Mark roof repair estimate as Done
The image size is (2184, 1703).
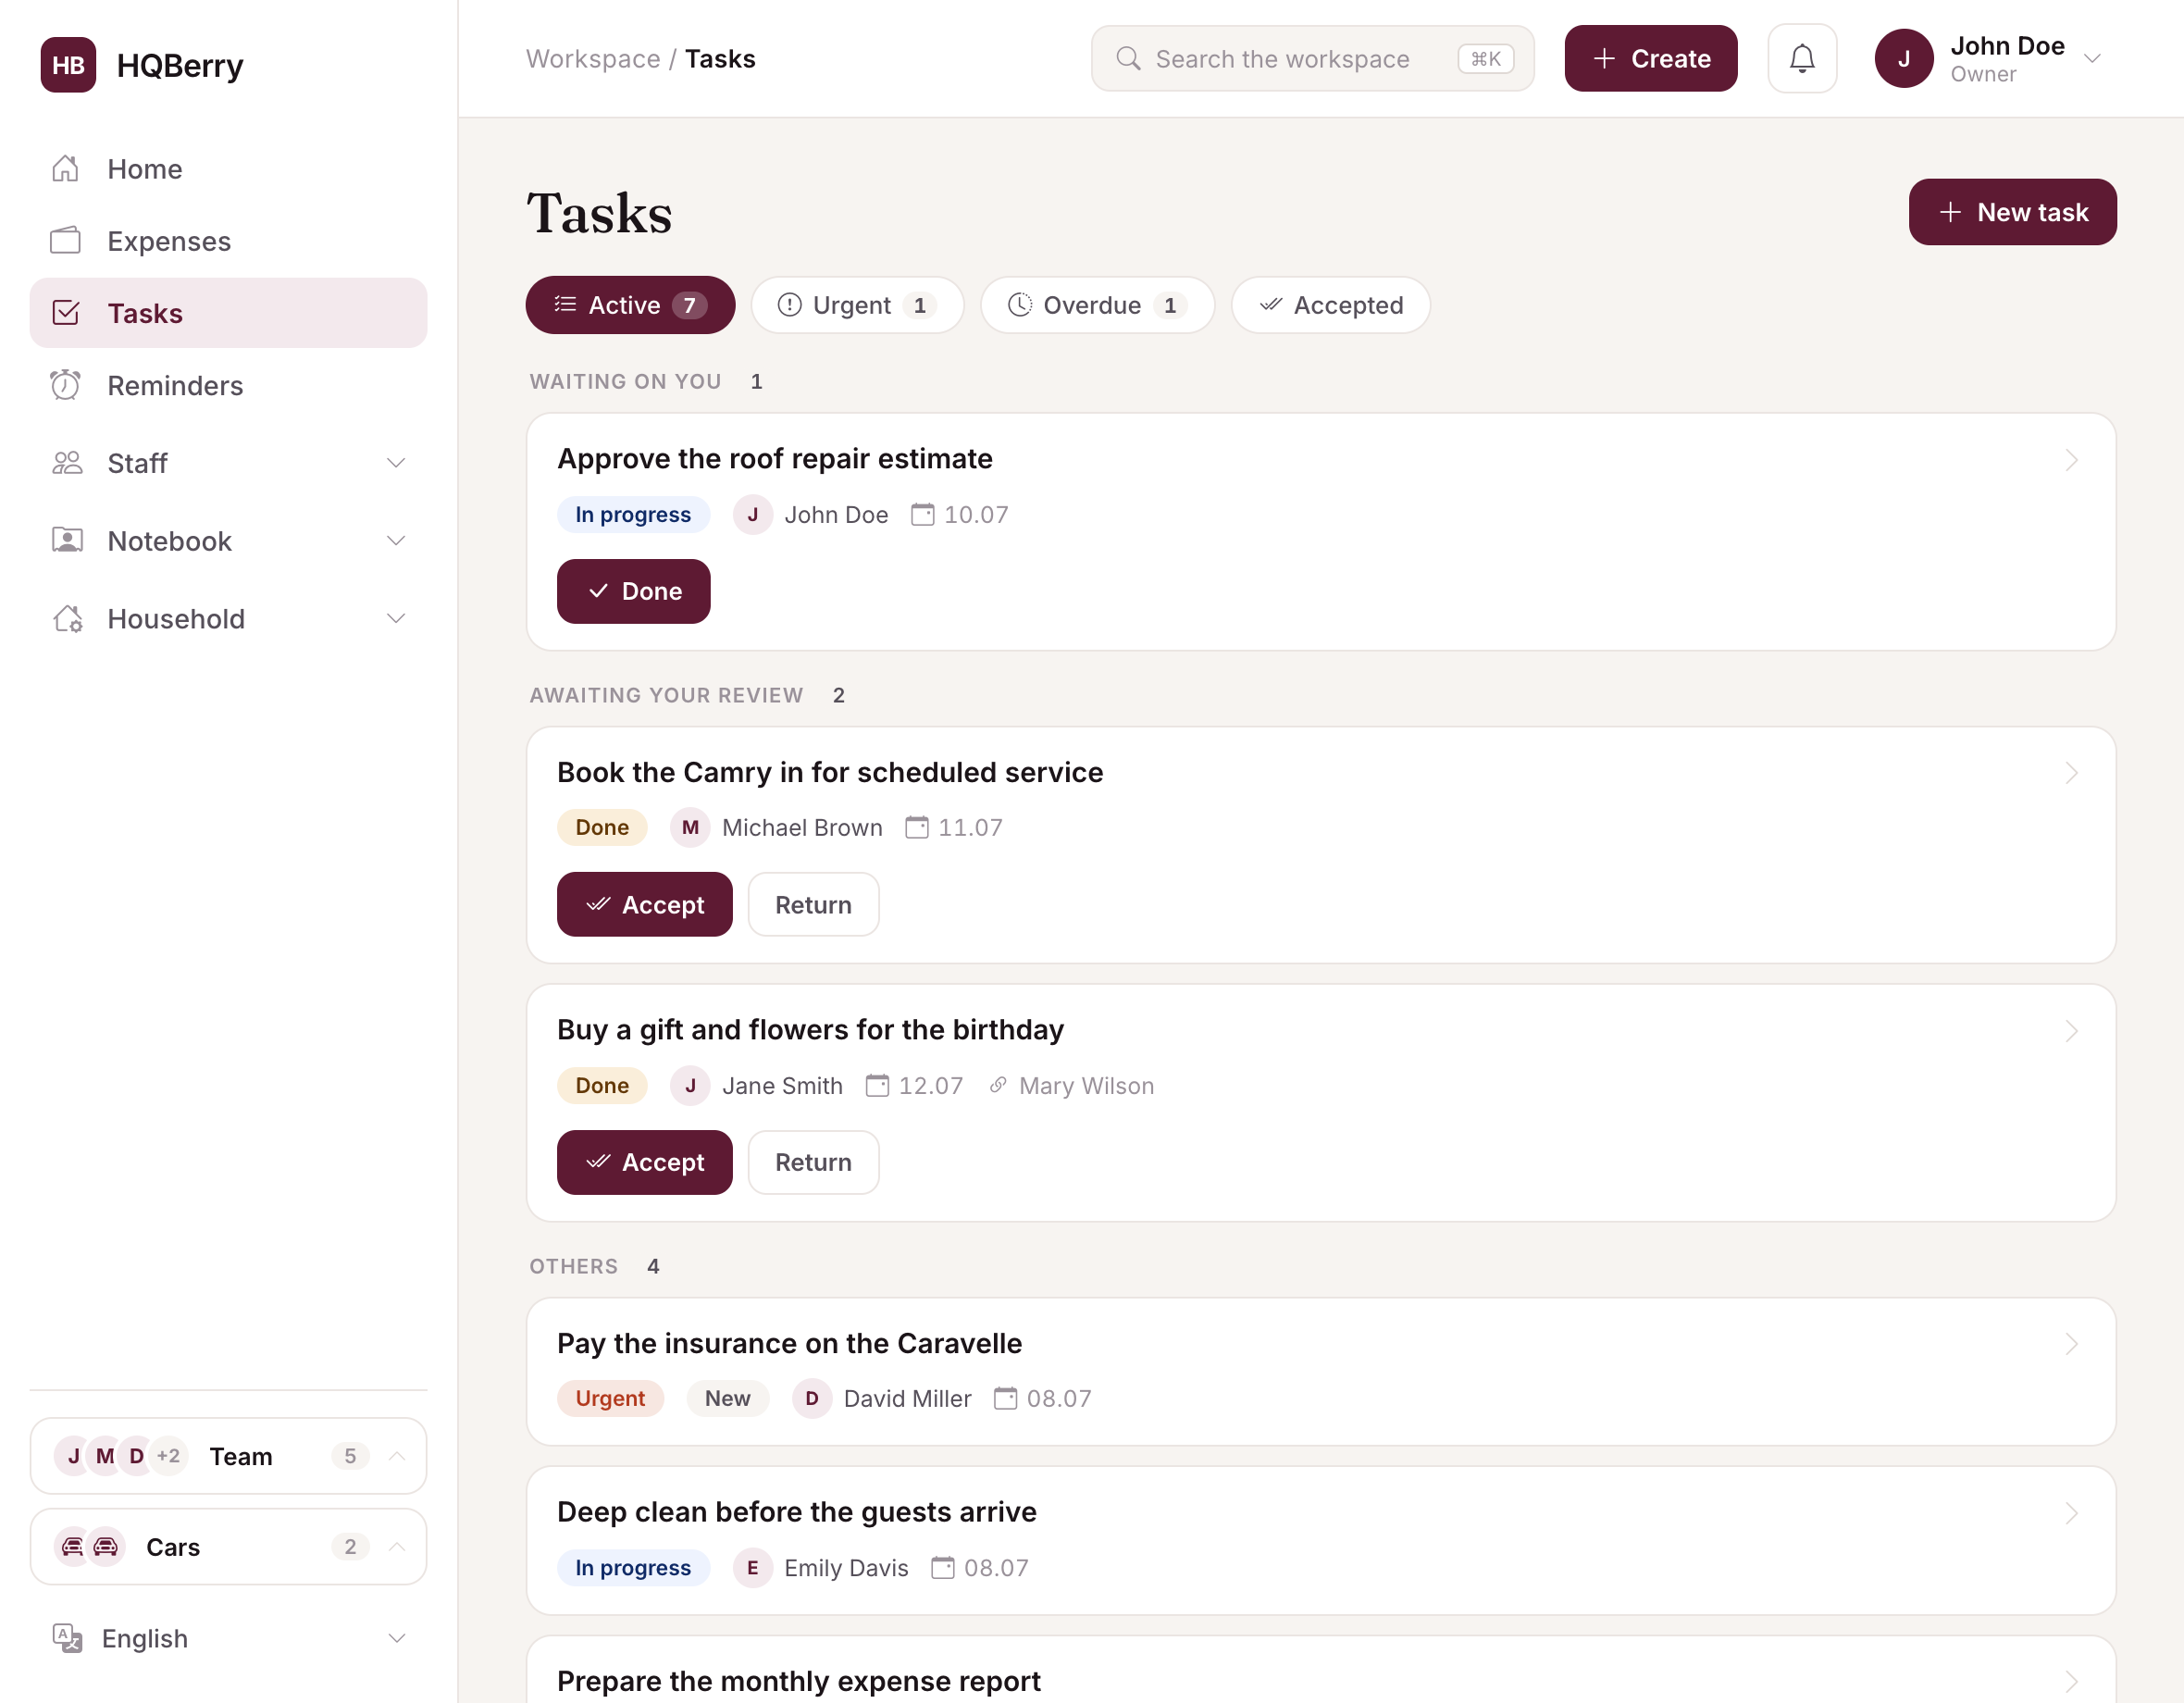(x=633, y=592)
